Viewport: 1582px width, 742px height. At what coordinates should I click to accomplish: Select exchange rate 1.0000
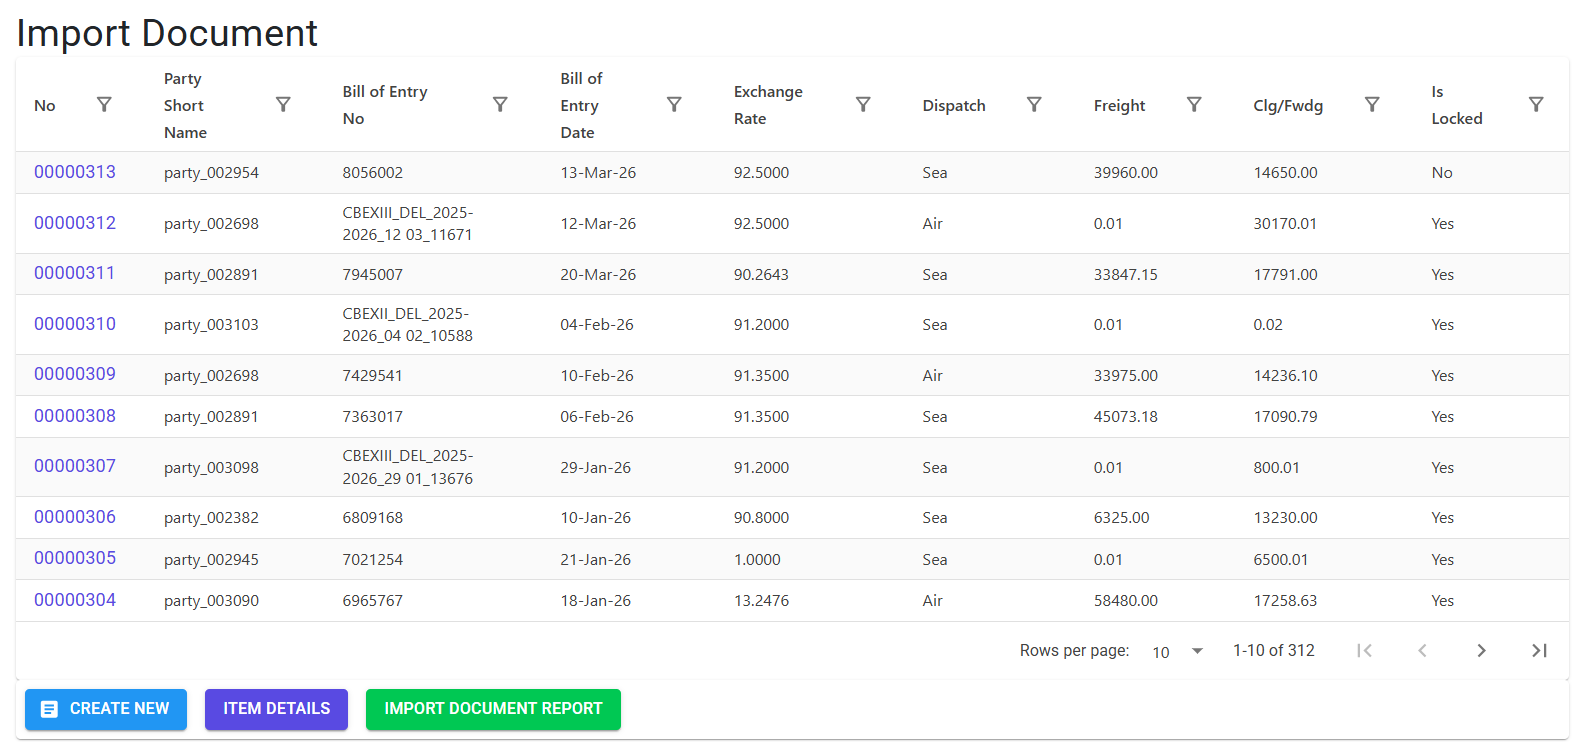click(x=757, y=560)
